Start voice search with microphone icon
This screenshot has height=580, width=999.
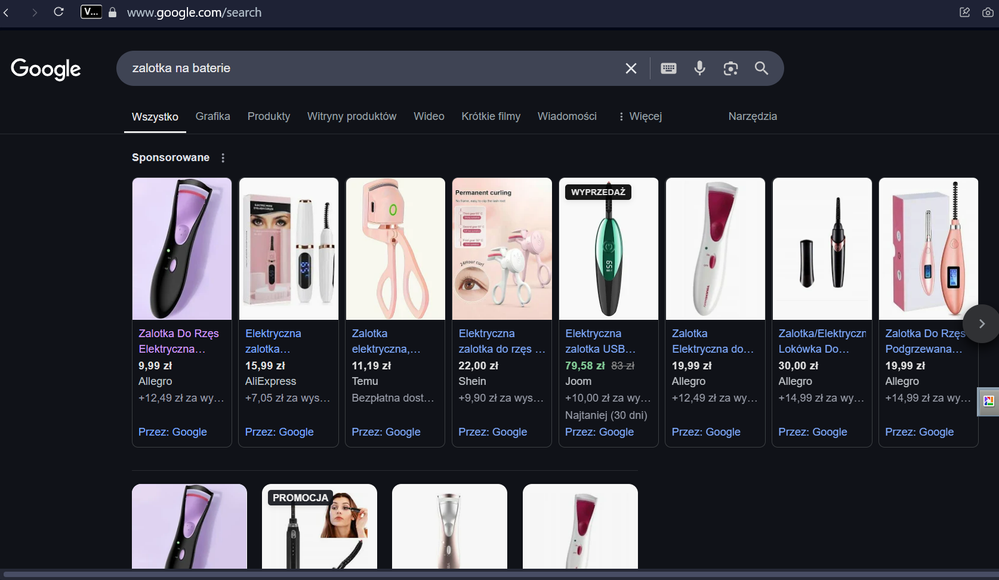click(x=700, y=68)
